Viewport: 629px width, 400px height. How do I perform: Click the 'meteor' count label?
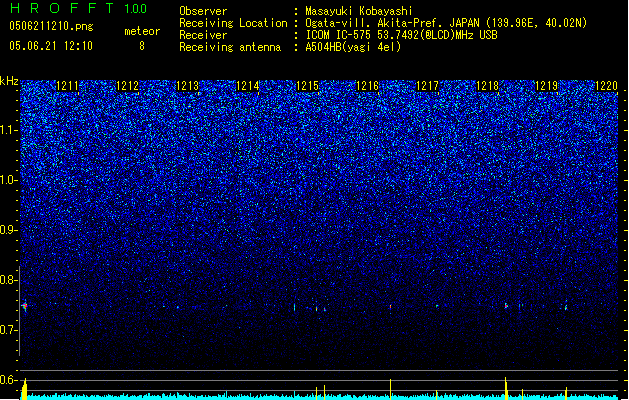click(142, 31)
